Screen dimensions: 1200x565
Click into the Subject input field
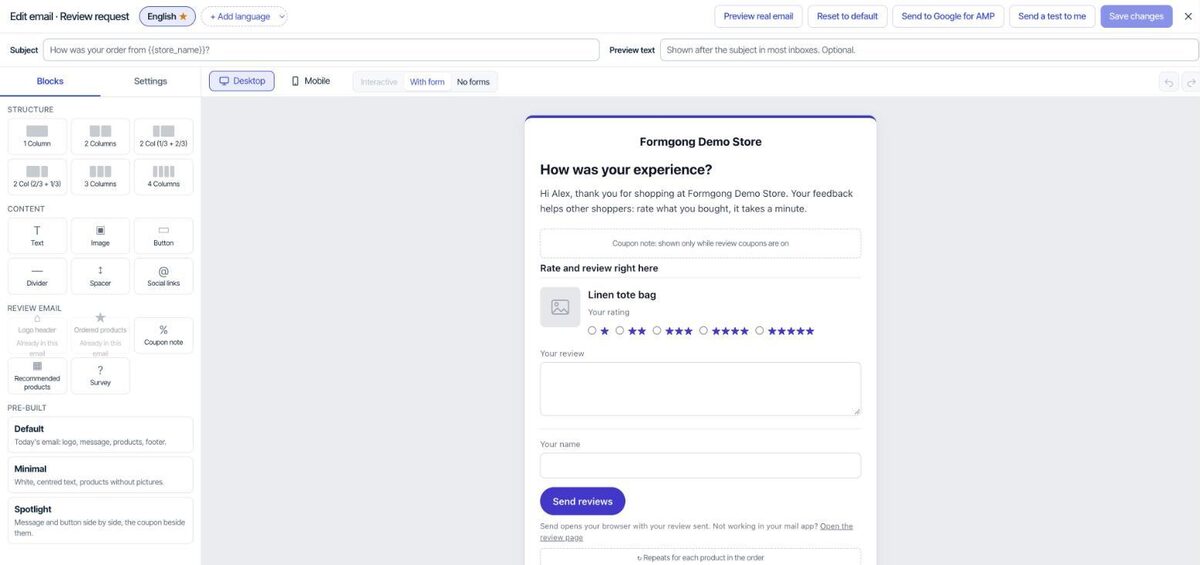tap(321, 50)
